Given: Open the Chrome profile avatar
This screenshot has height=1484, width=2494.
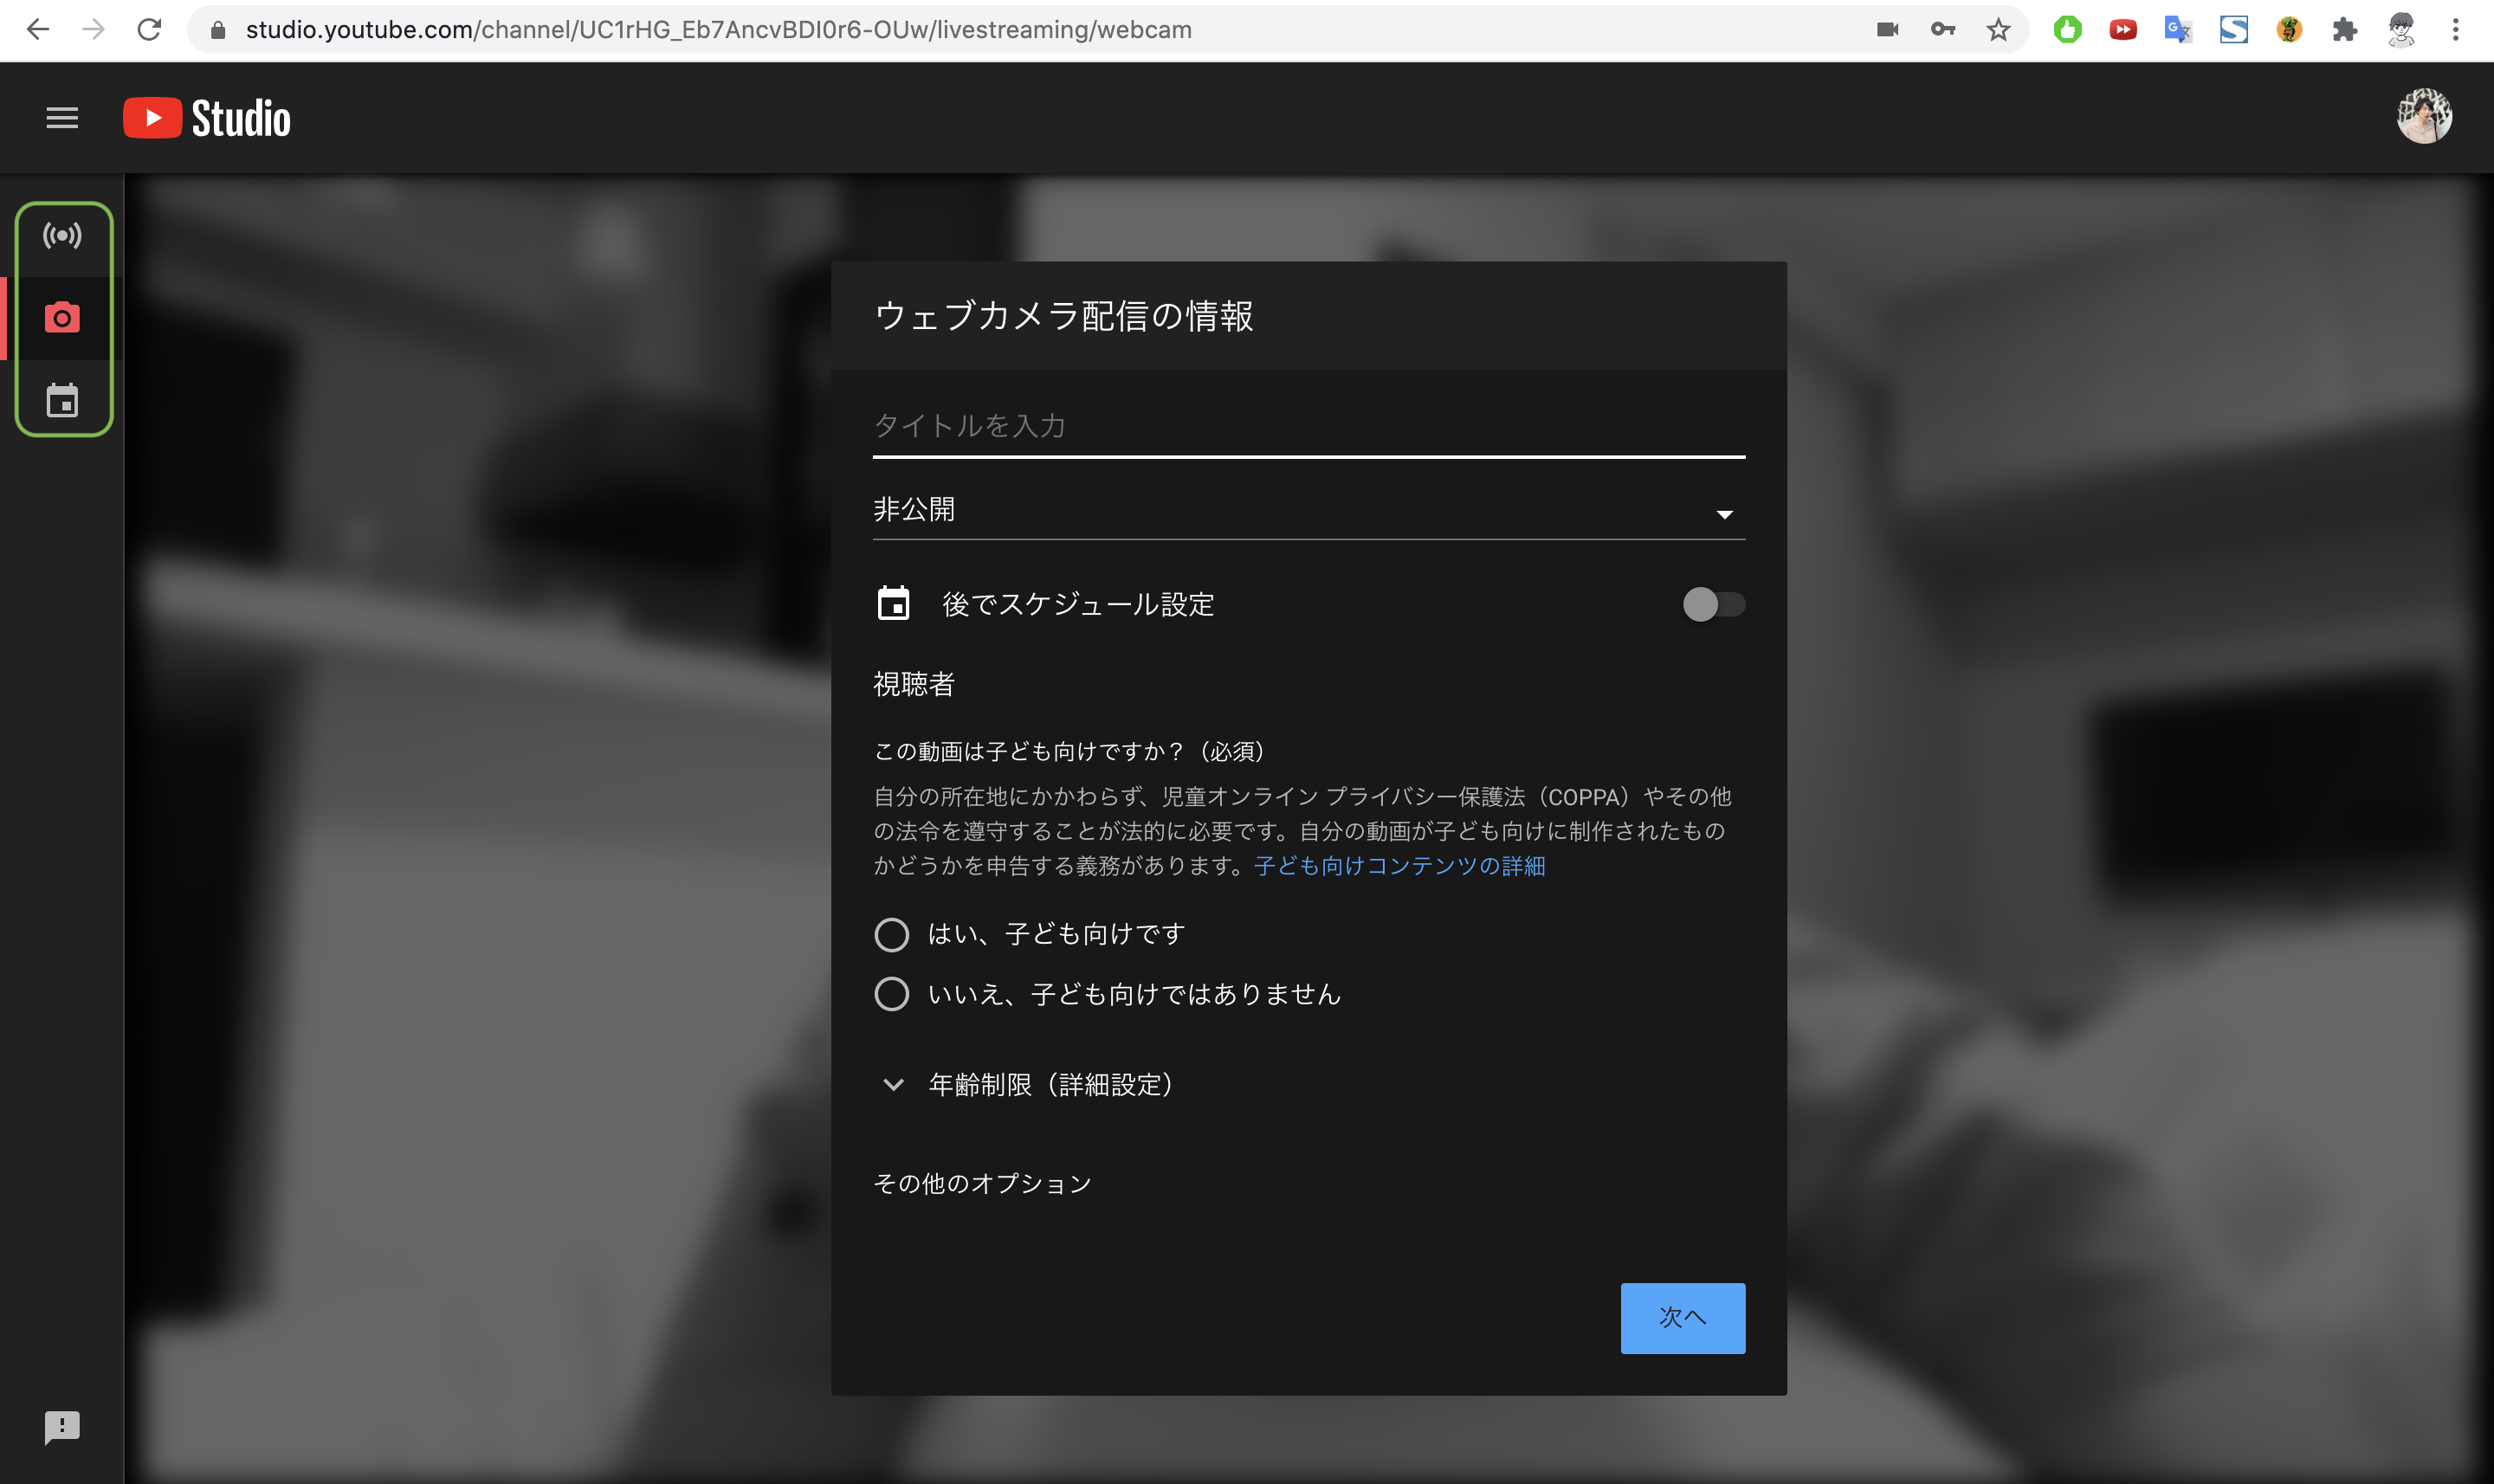Looking at the screenshot, I should tap(2401, 30).
